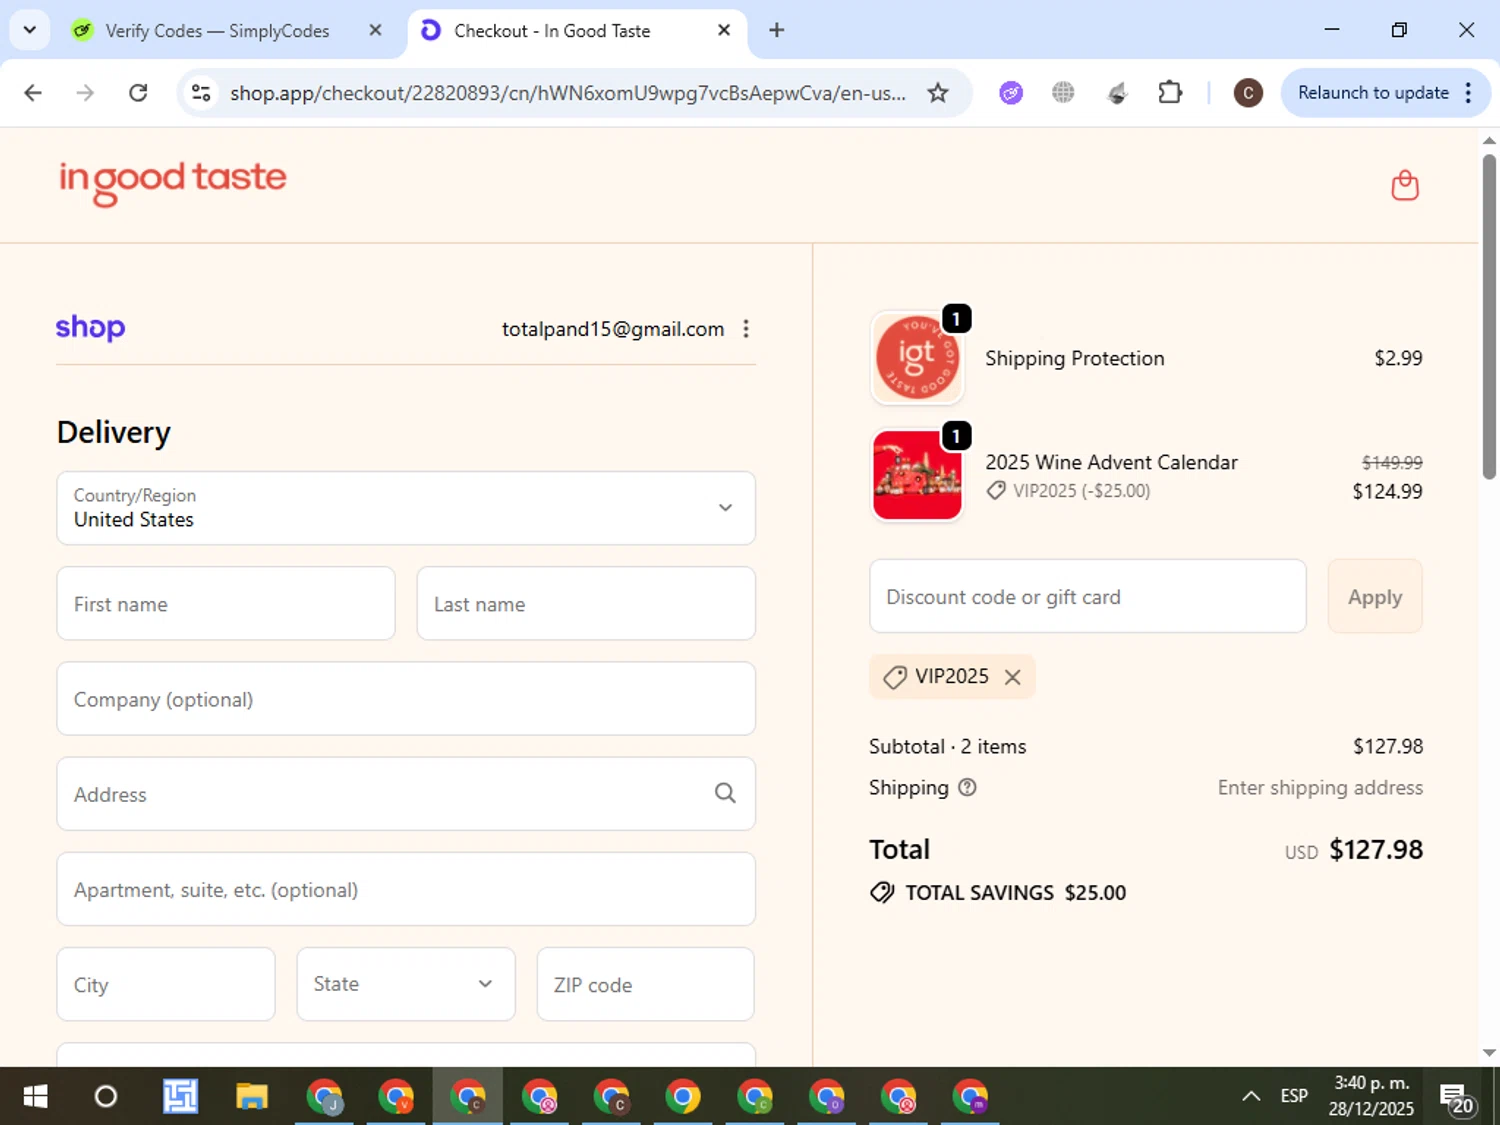Open Cortana search circle on taskbar

coord(106,1097)
